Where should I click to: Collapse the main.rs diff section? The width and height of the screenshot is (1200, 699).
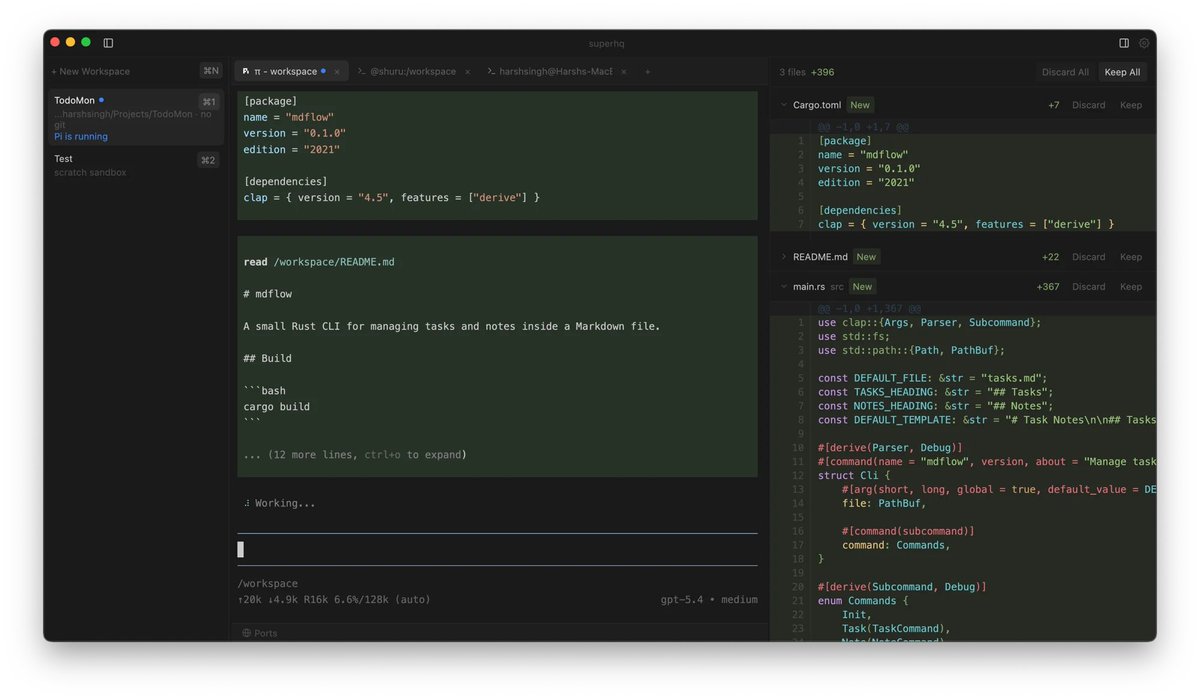tap(783, 287)
